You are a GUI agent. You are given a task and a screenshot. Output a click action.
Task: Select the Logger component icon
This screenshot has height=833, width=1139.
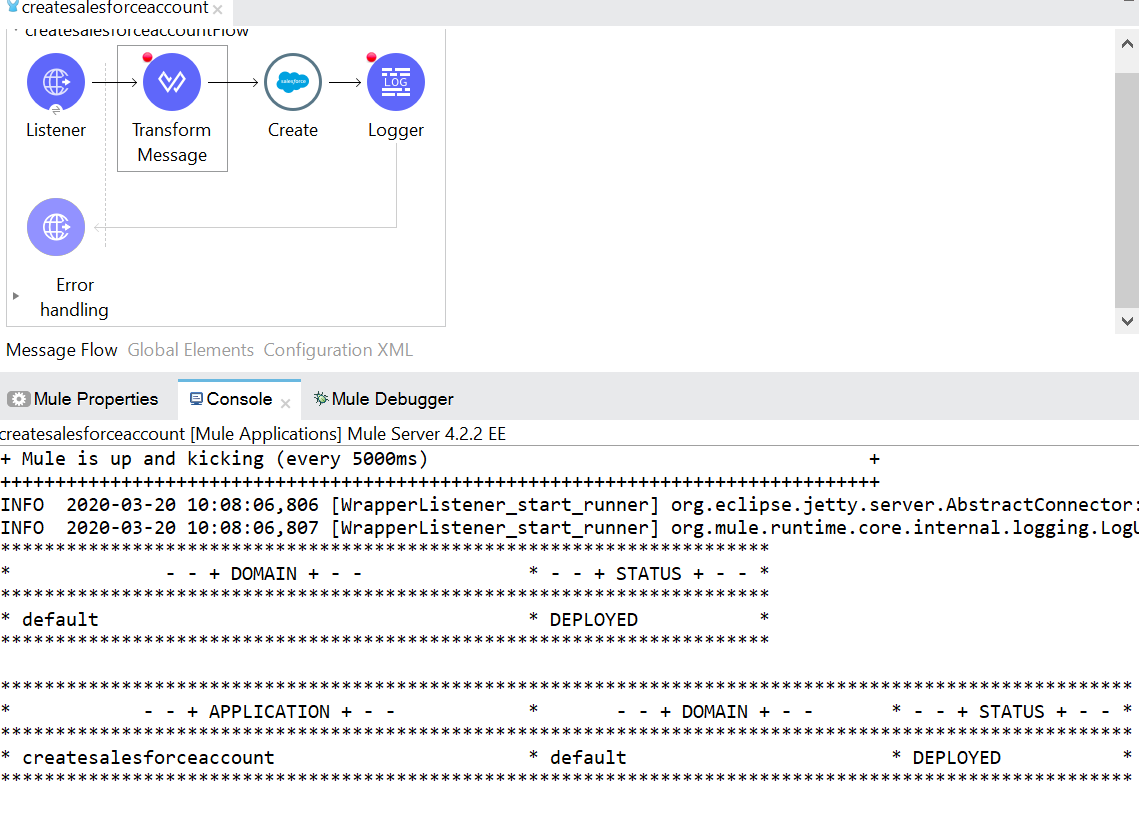click(396, 82)
